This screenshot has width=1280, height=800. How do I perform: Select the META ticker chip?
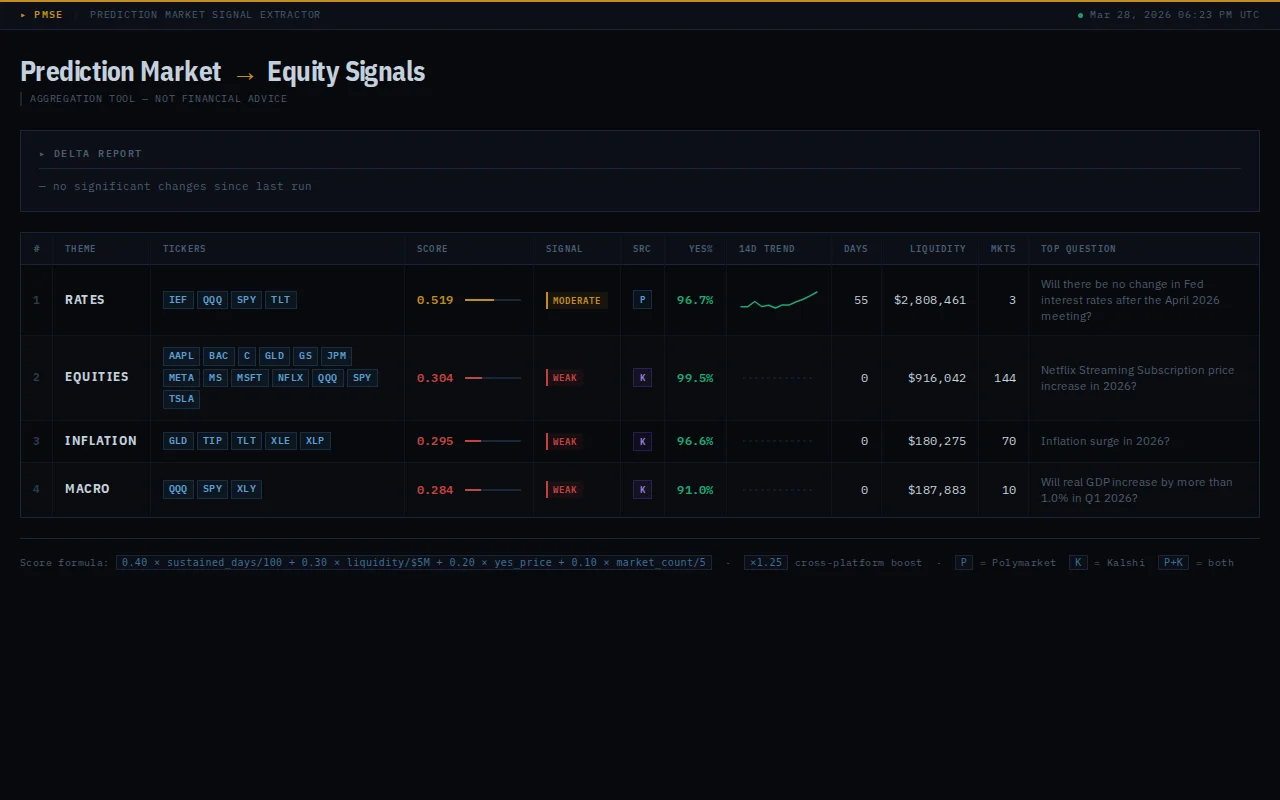tap(181, 378)
